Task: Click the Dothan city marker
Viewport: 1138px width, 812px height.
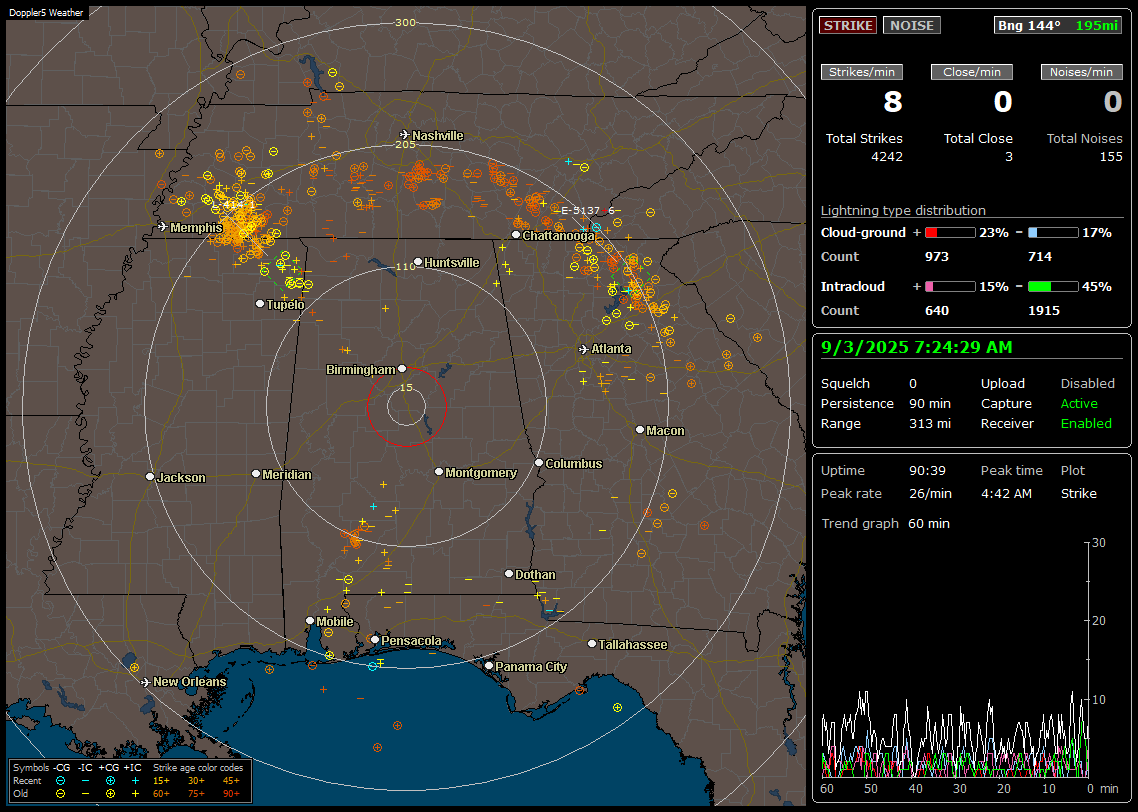Action: [x=509, y=573]
